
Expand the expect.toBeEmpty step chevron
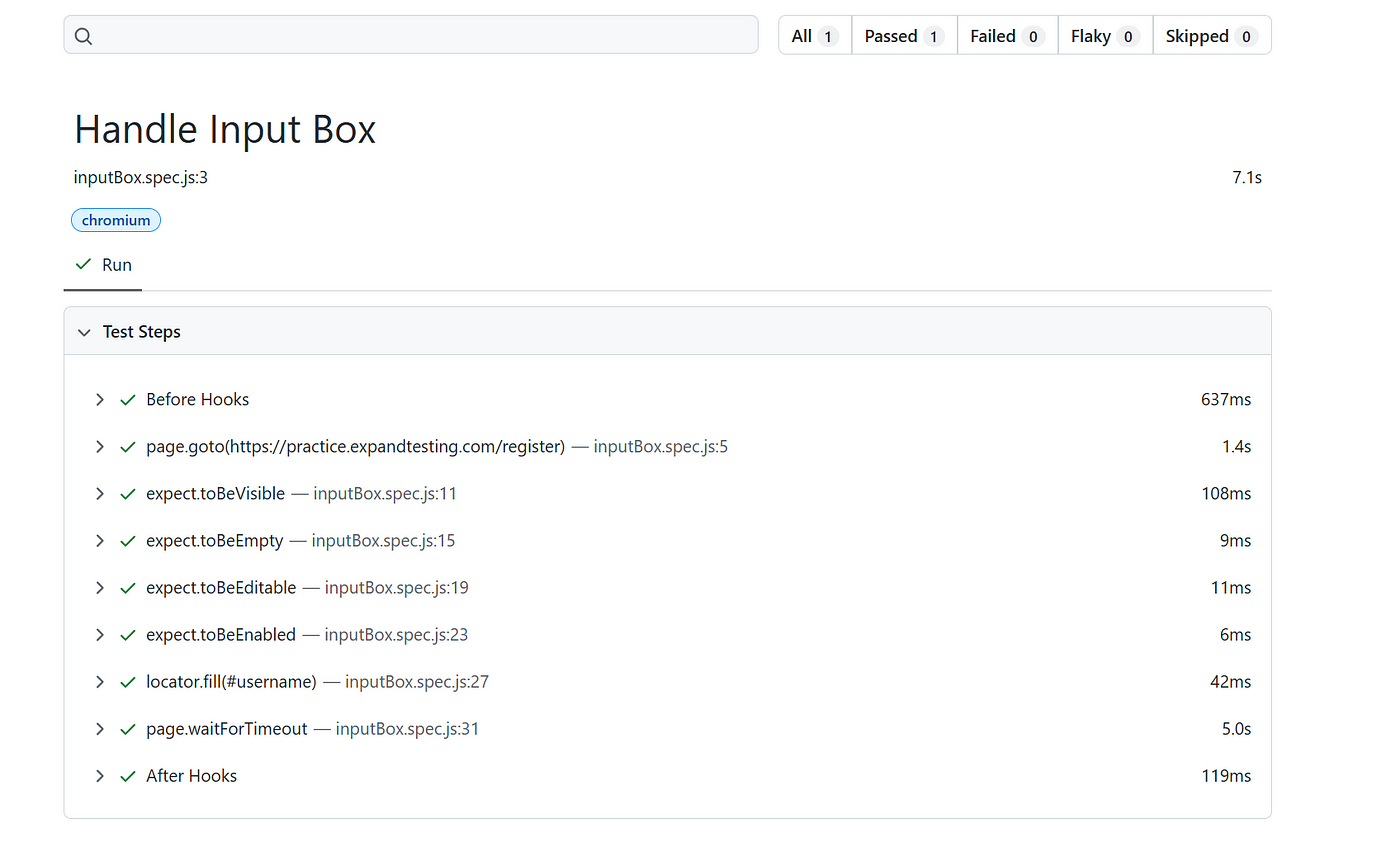pyautogui.click(x=99, y=541)
